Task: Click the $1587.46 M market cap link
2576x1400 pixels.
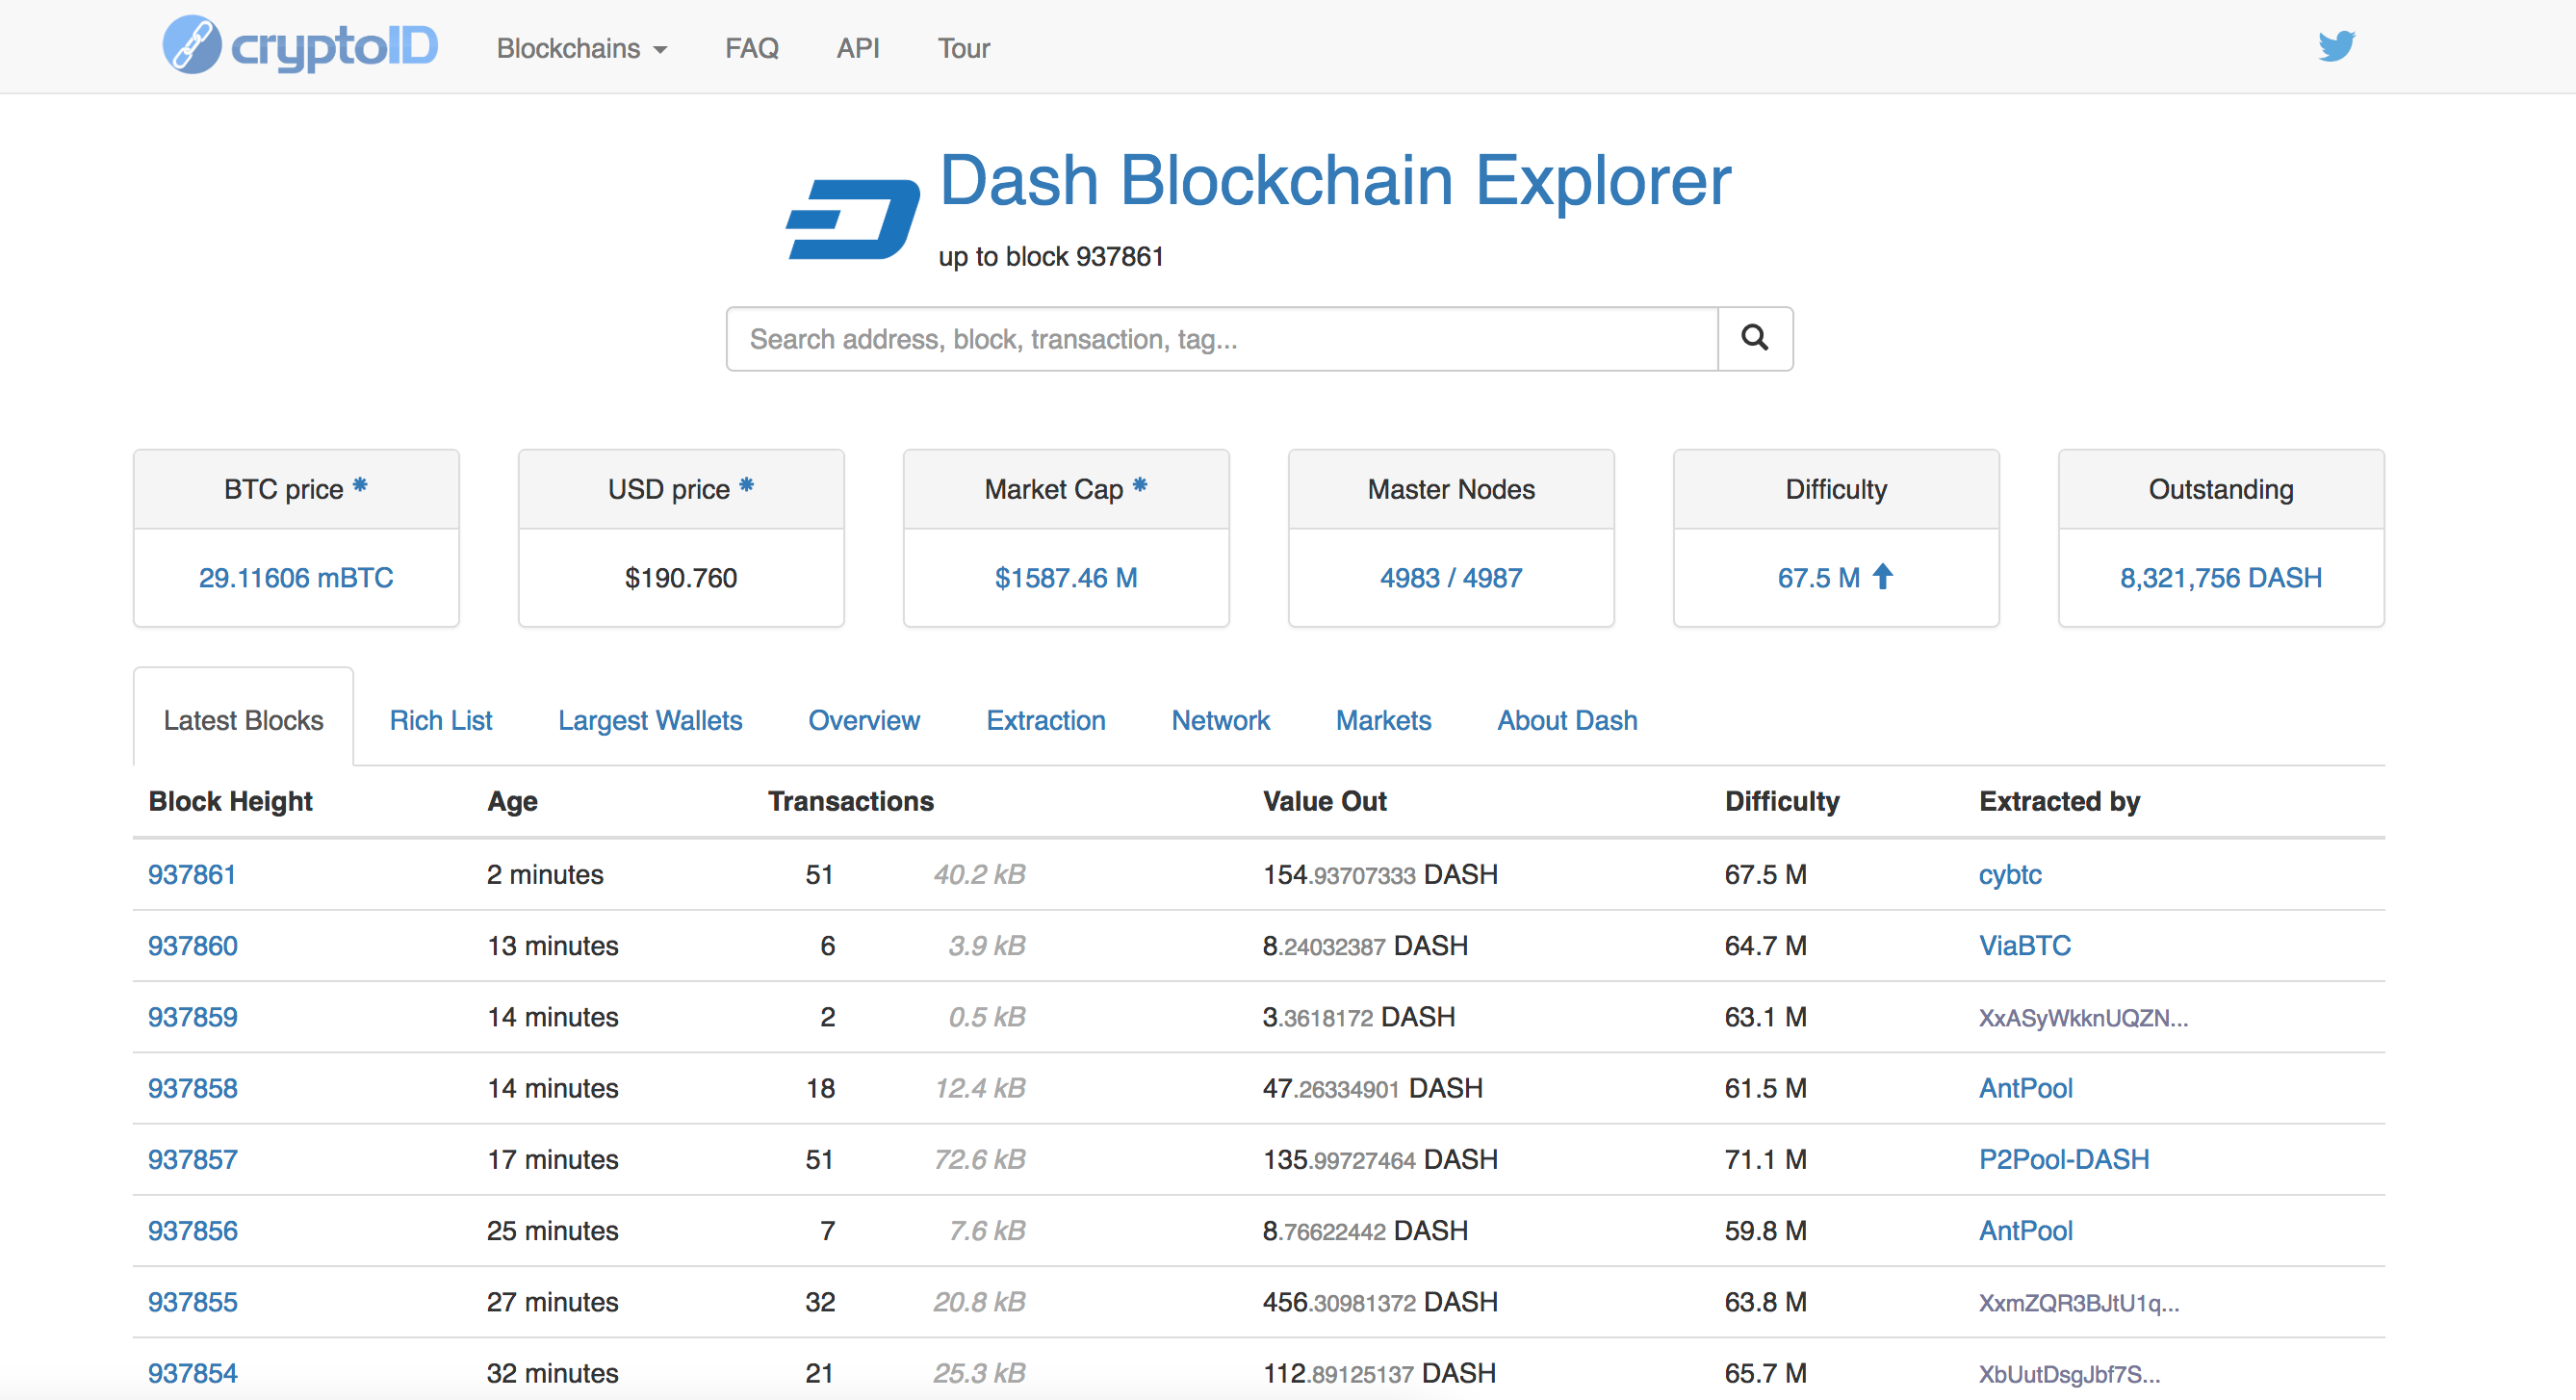Action: 1066,578
